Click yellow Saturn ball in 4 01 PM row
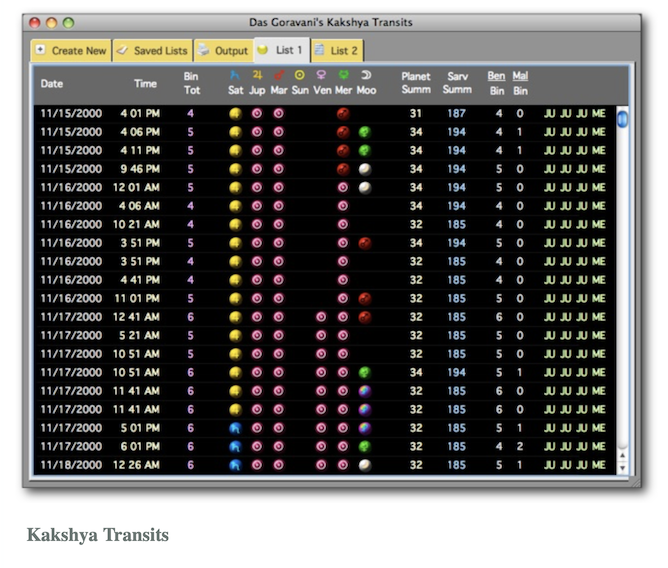 (235, 114)
